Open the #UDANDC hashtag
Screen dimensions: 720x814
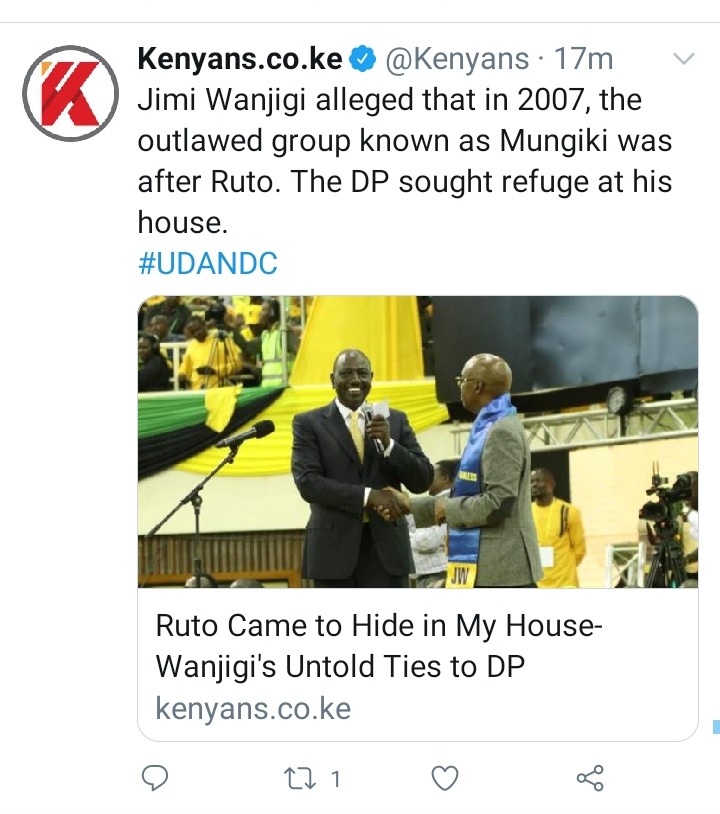[x=208, y=263]
